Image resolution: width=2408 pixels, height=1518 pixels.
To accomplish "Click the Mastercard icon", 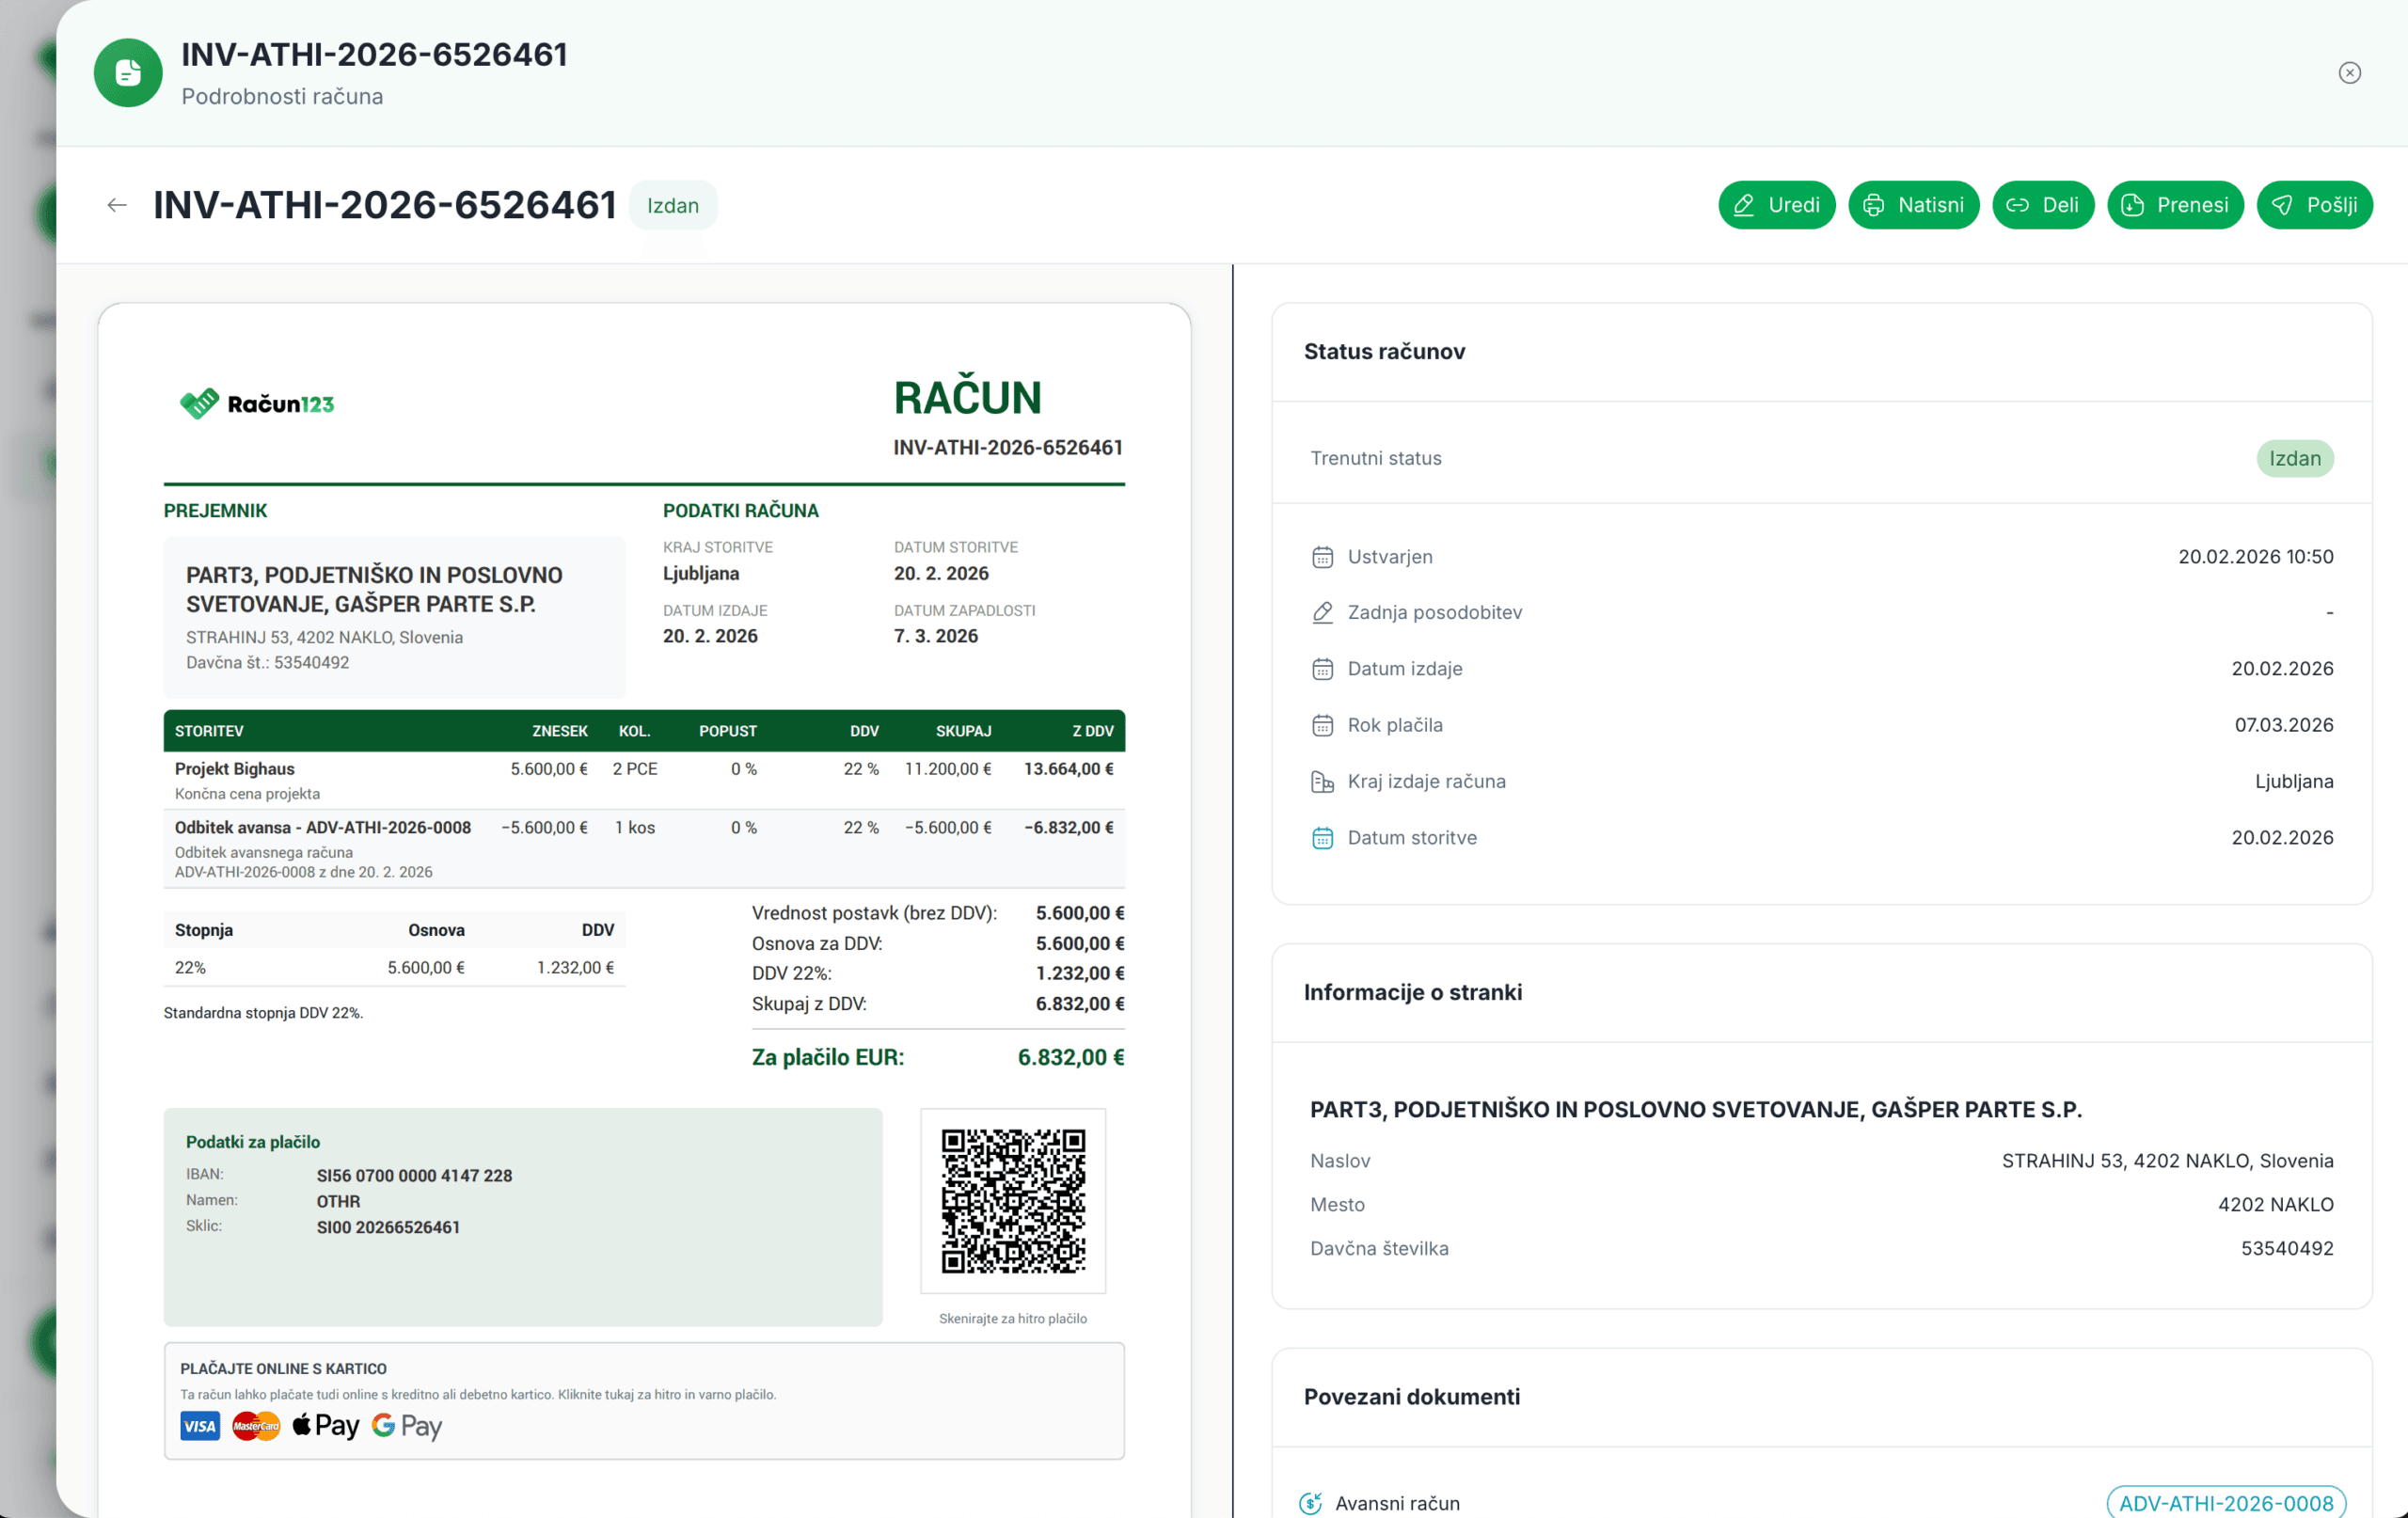I will coord(256,1426).
